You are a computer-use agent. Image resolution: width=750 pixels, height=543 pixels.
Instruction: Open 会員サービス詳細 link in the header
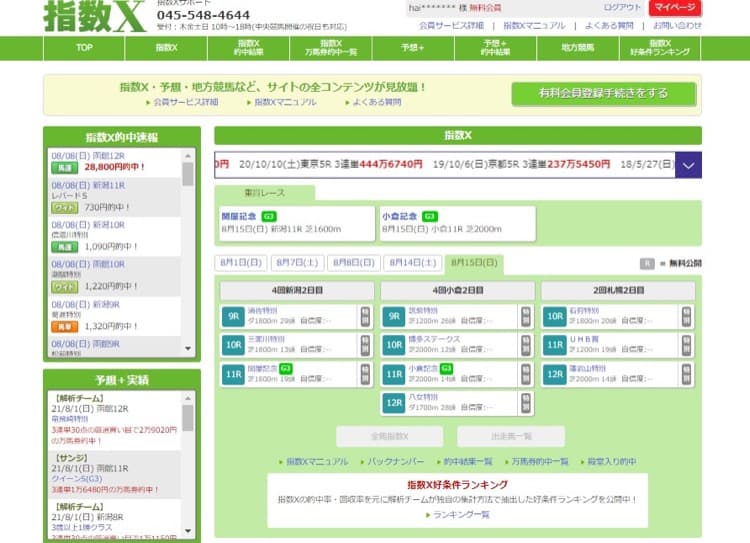pos(451,26)
